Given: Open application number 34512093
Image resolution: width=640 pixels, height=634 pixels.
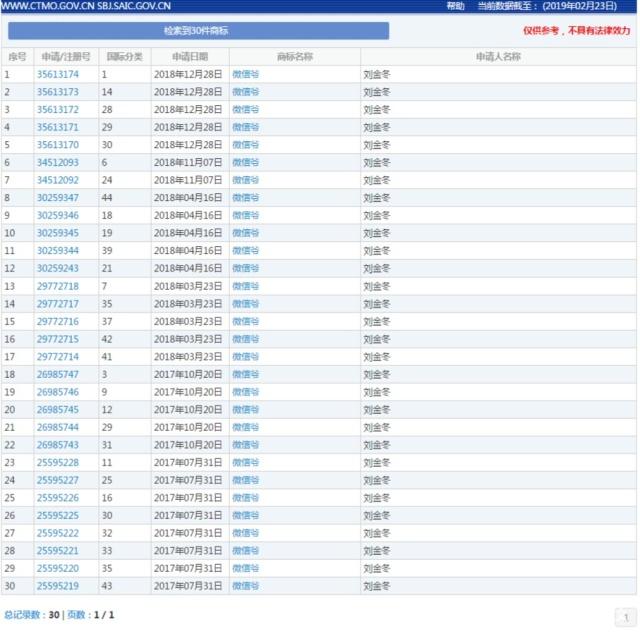Looking at the screenshot, I should click(x=58, y=162).
